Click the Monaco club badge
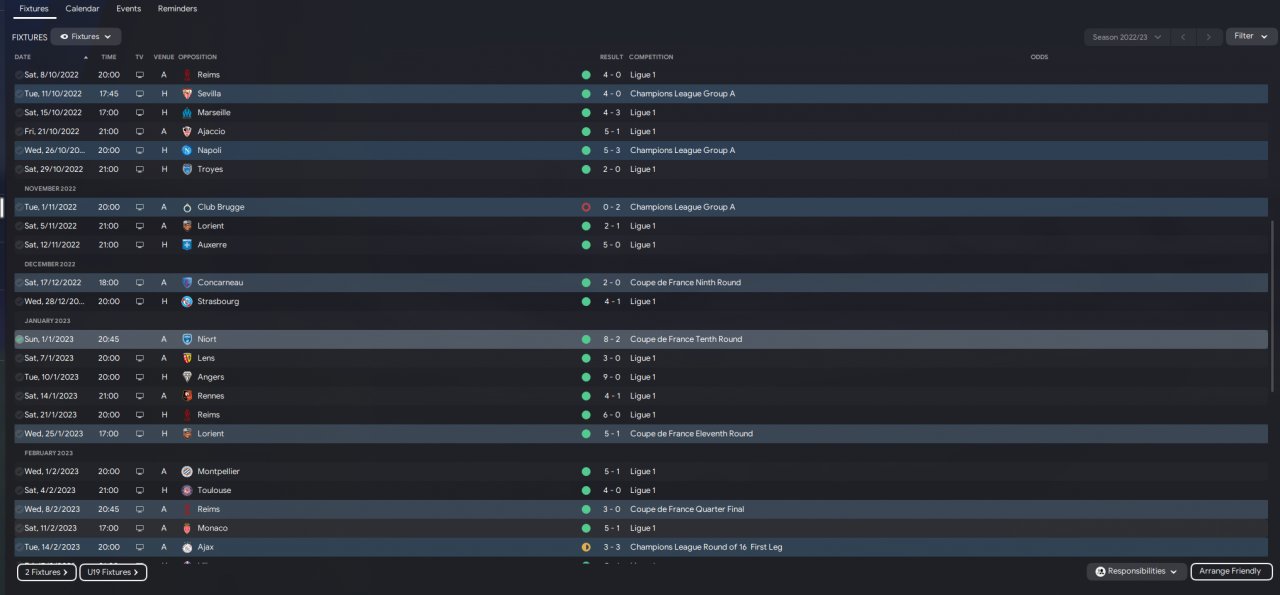The image size is (1280, 595). [x=187, y=528]
